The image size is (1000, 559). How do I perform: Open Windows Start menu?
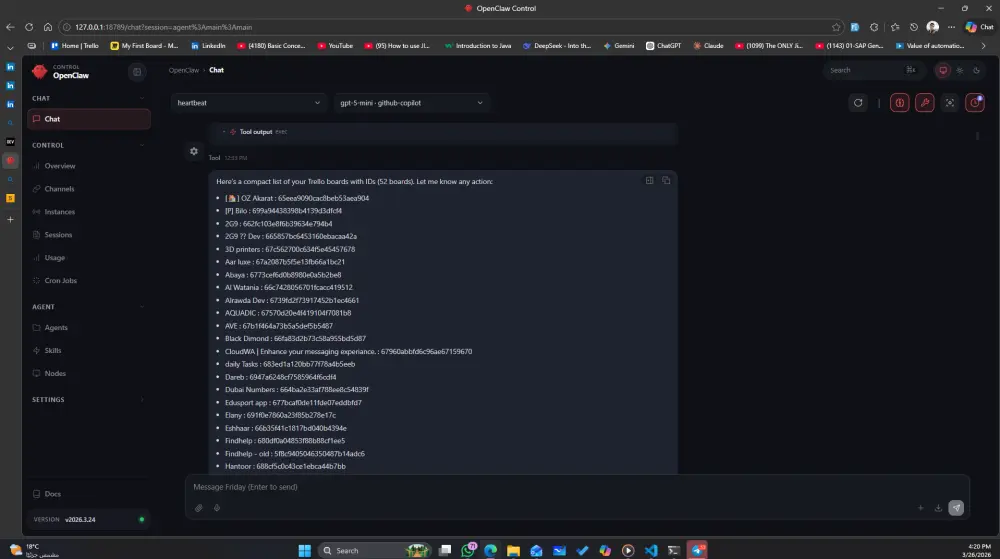point(305,551)
